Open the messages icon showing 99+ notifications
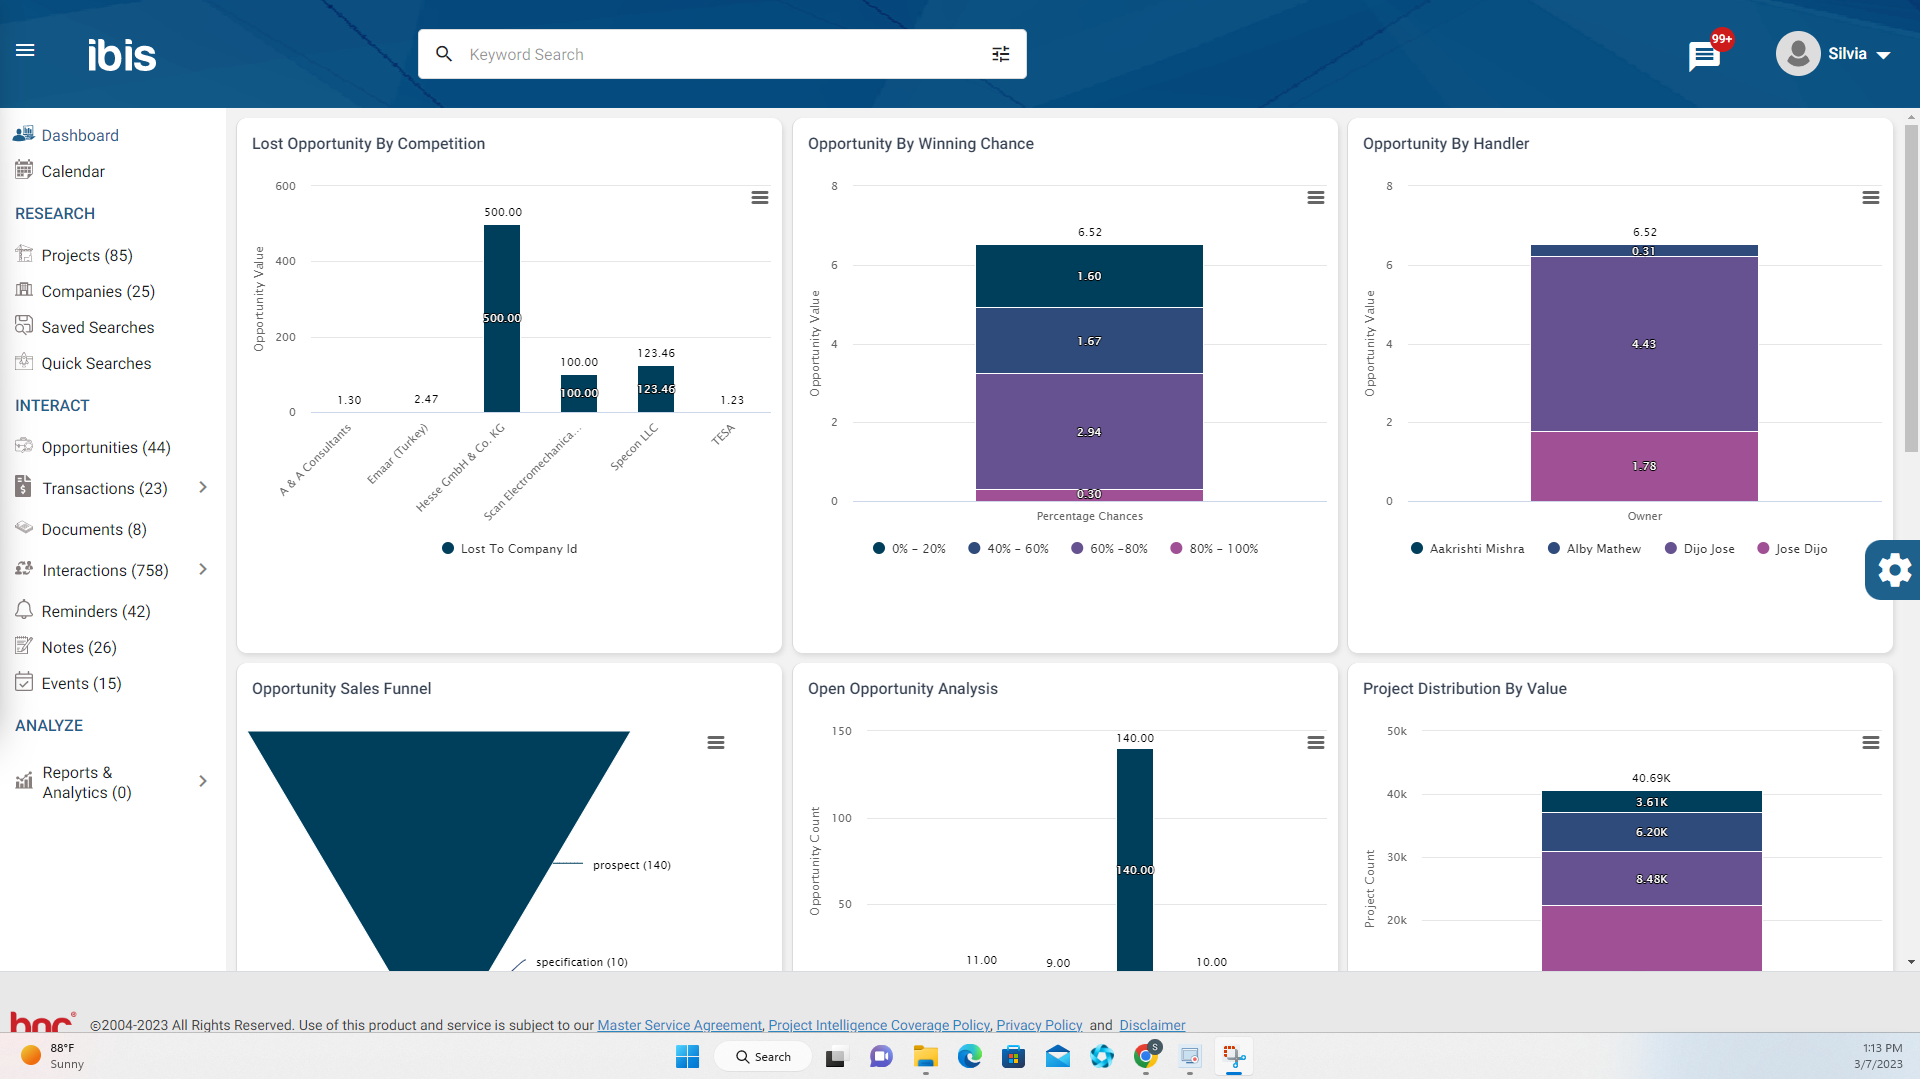1920x1079 pixels. coord(1703,55)
